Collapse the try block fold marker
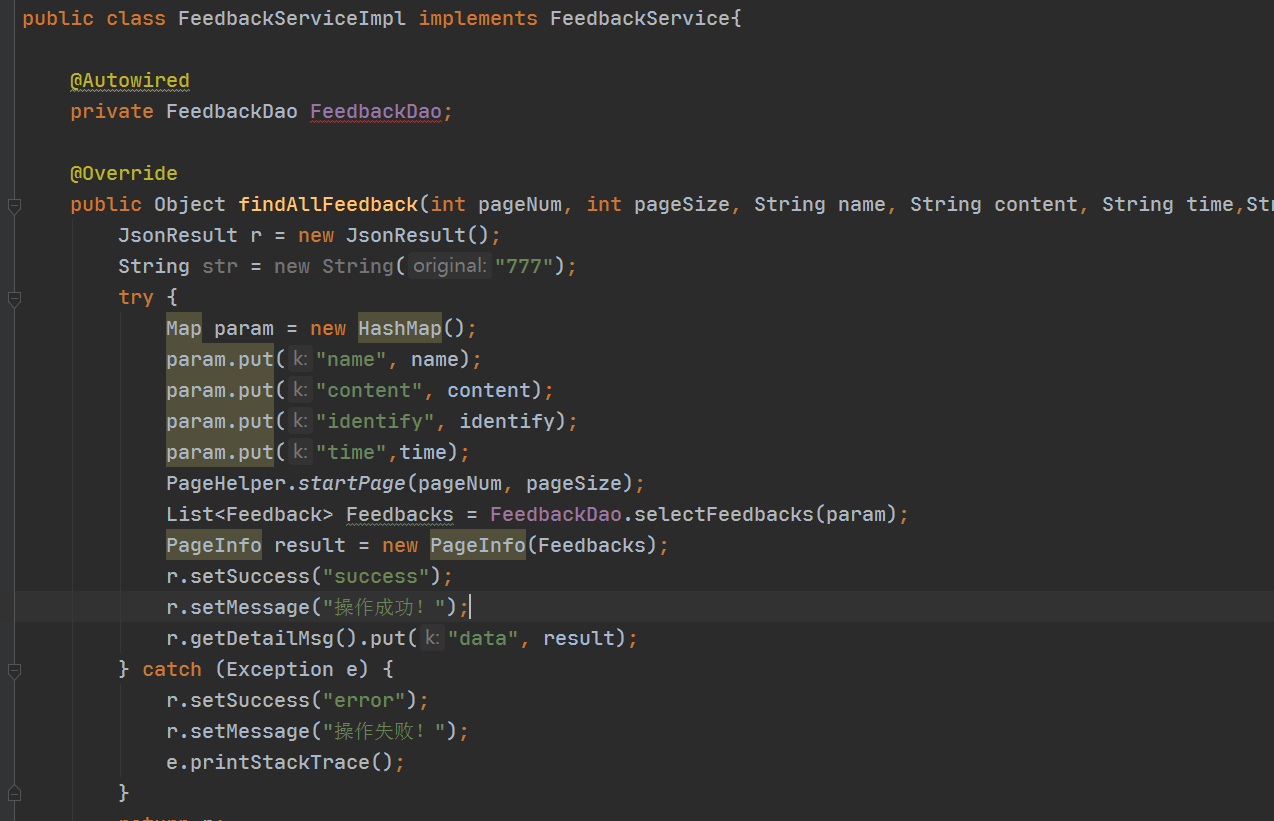 pos(14,298)
